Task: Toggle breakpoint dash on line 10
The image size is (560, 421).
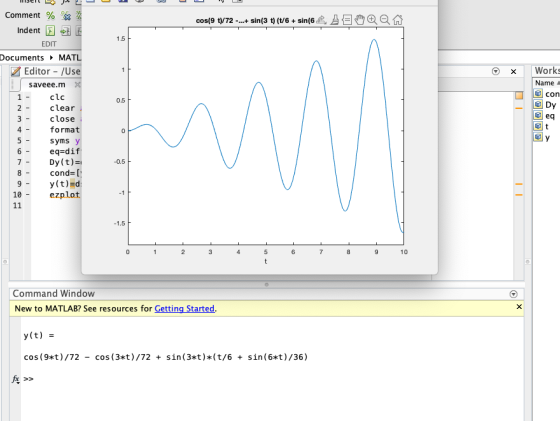Action: 28,195
